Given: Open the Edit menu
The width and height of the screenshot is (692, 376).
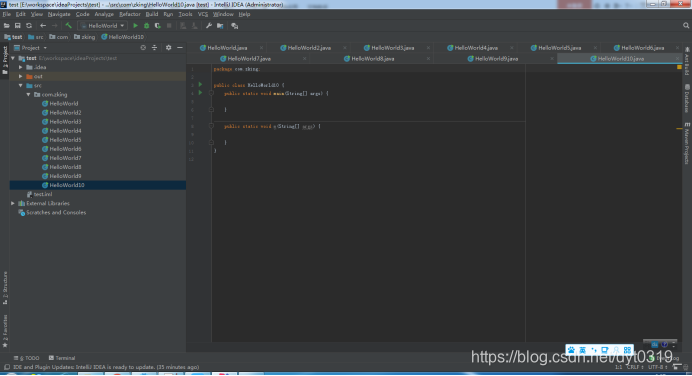Looking at the screenshot, I should coord(21,15).
